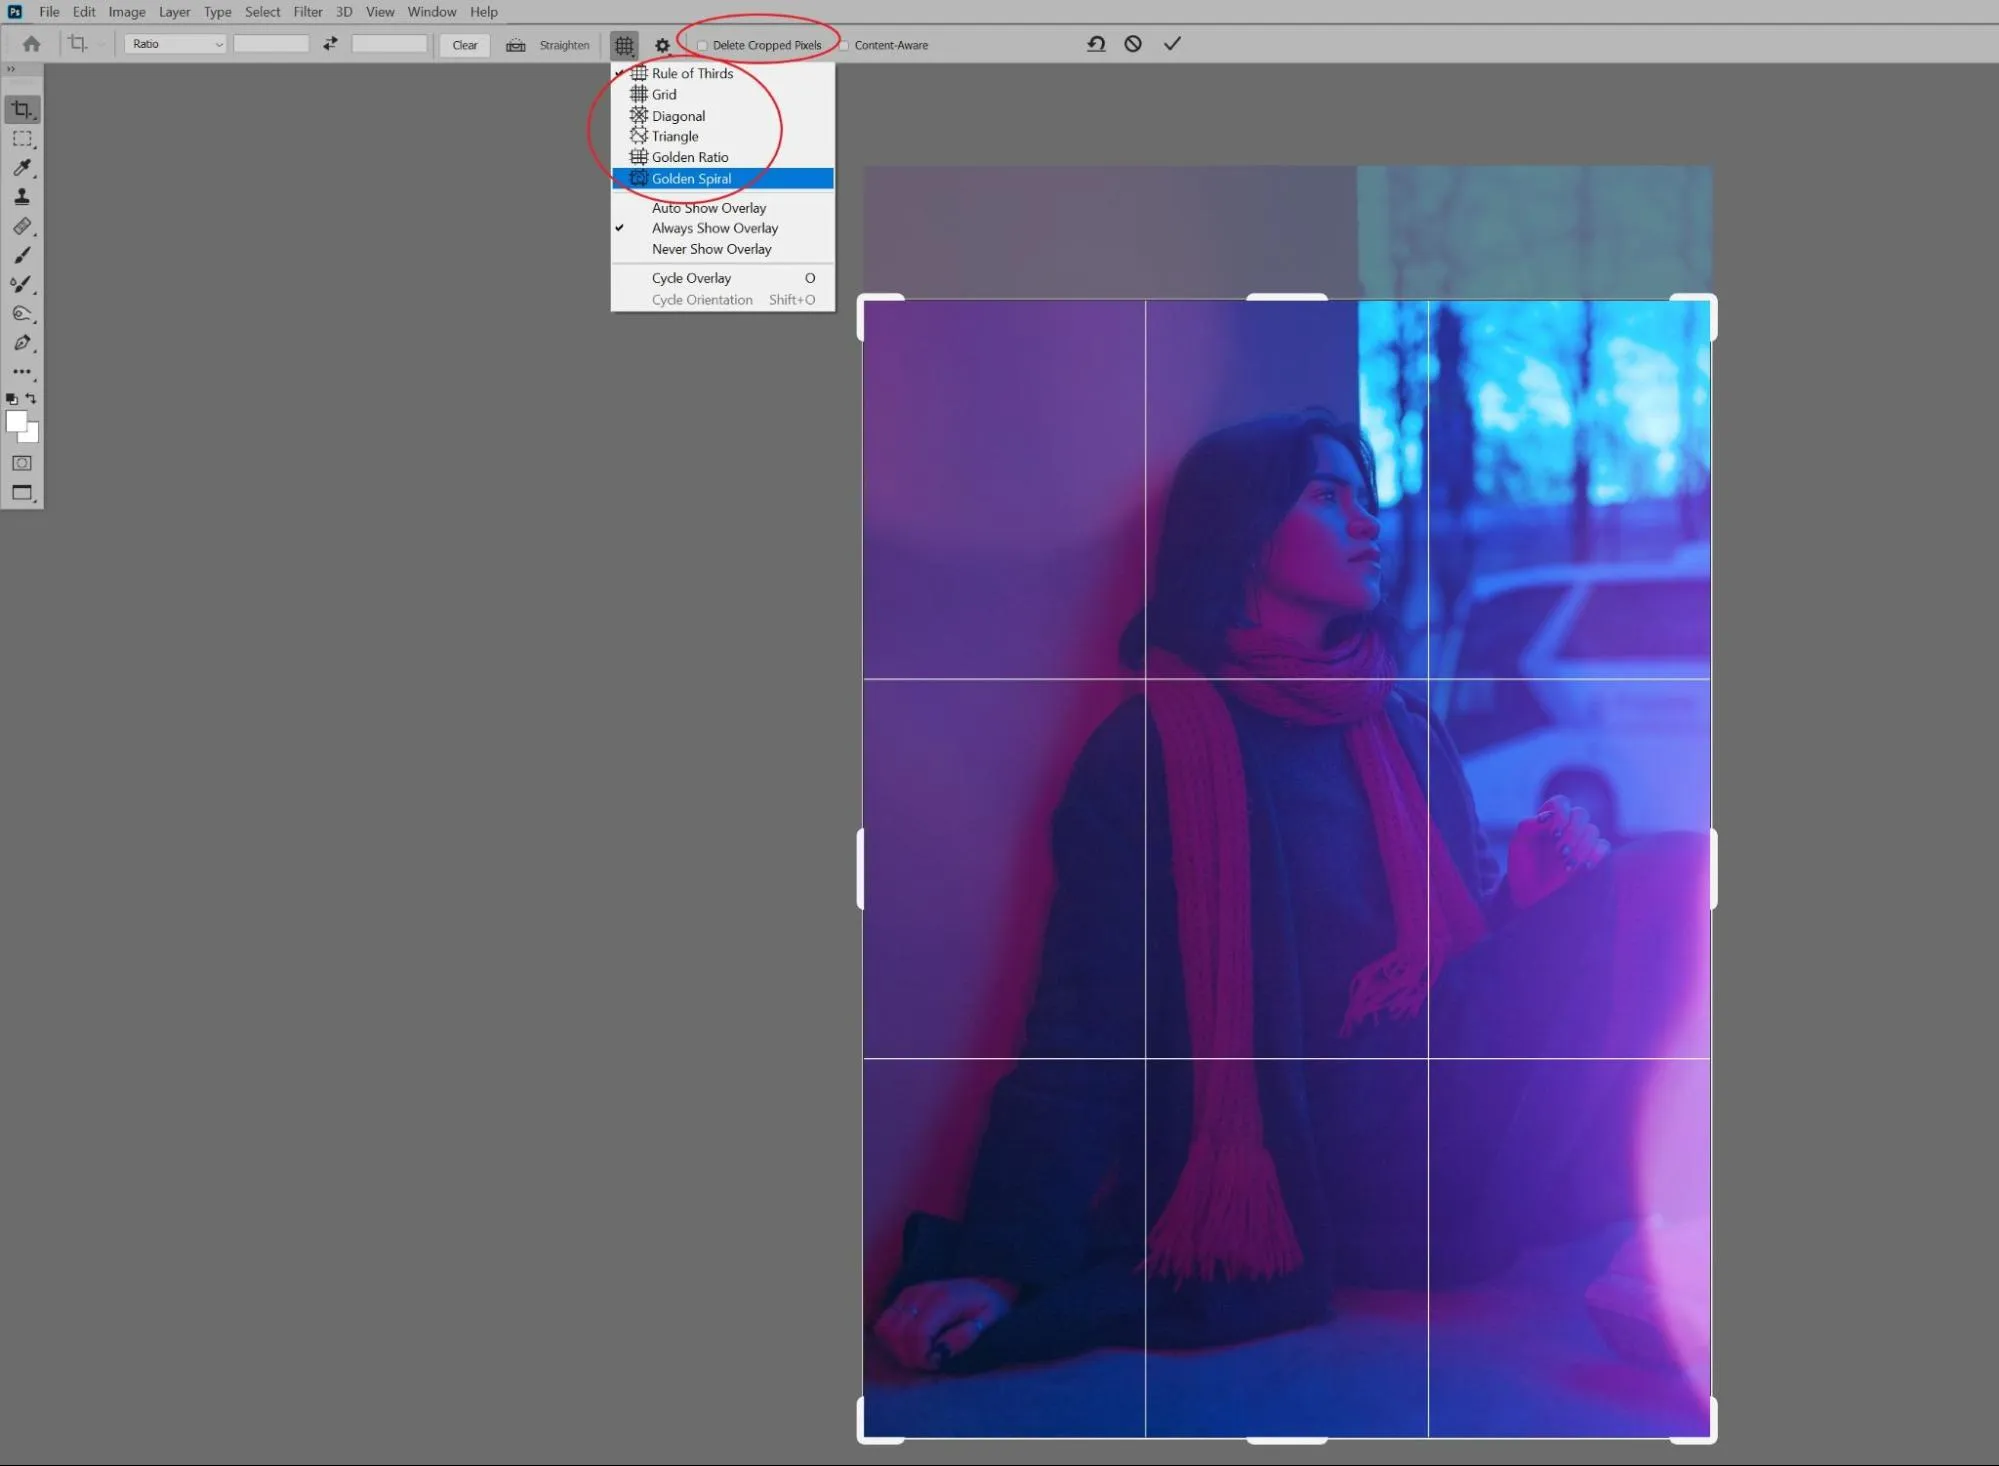Open the crop tool preset picker
The width and height of the screenshot is (1999, 1466).
click(84, 44)
